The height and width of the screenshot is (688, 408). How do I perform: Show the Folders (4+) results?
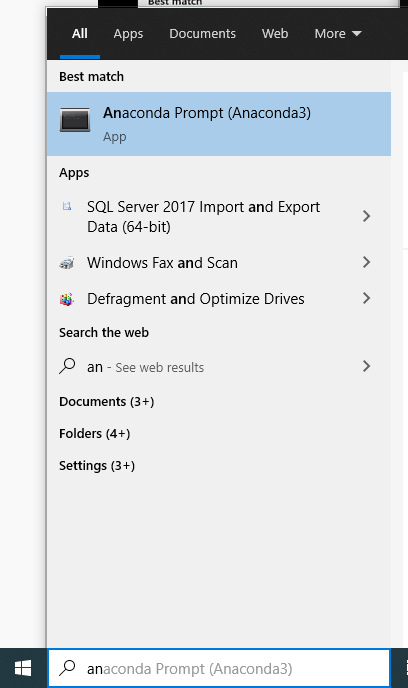(x=95, y=434)
